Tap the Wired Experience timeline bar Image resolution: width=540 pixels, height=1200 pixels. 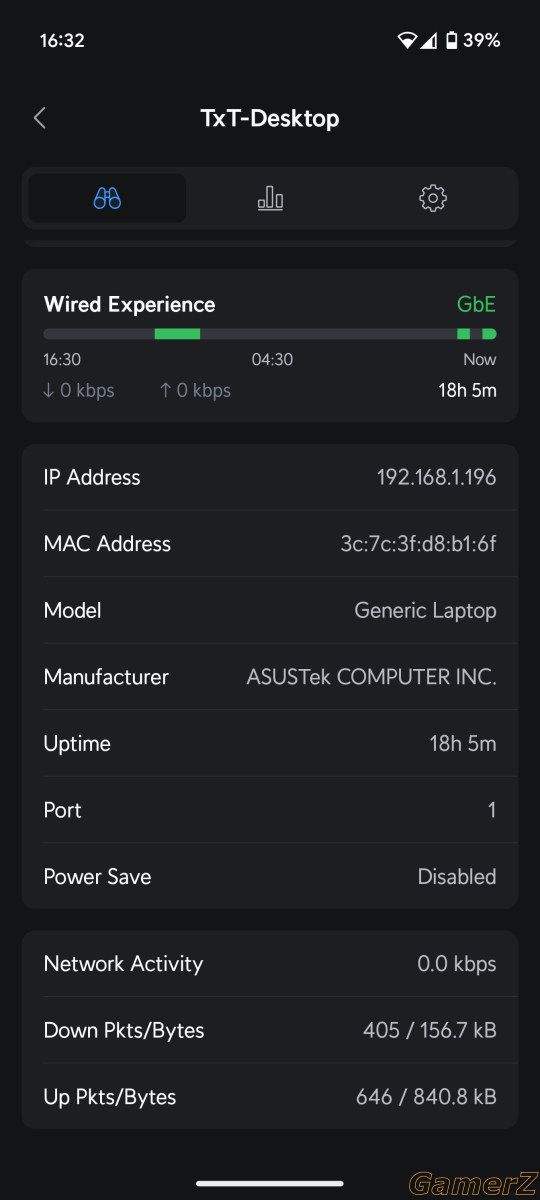tap(270, 334)
